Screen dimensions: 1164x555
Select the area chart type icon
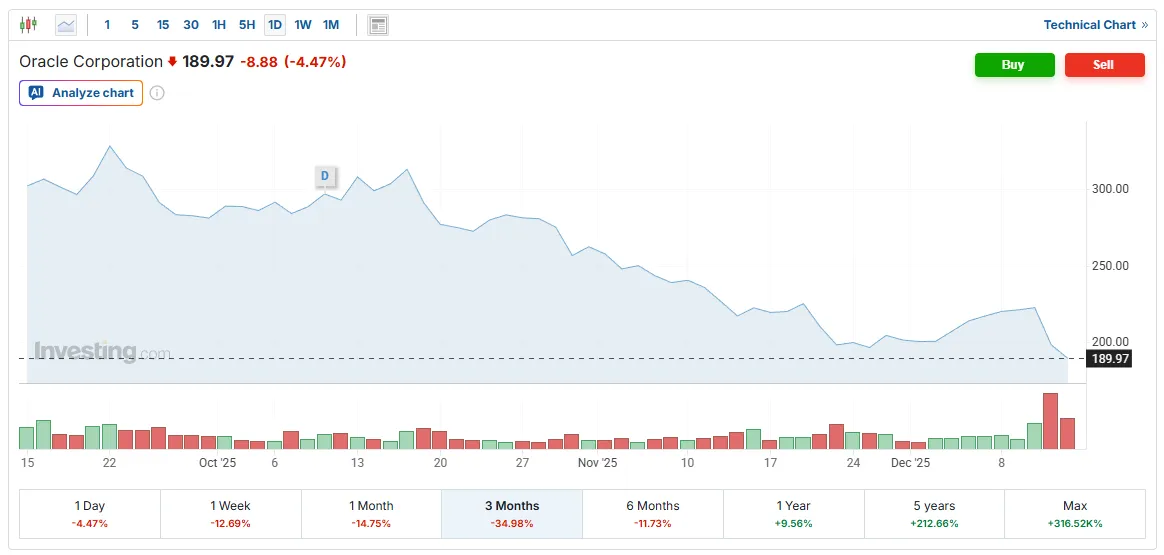(66, 25)
